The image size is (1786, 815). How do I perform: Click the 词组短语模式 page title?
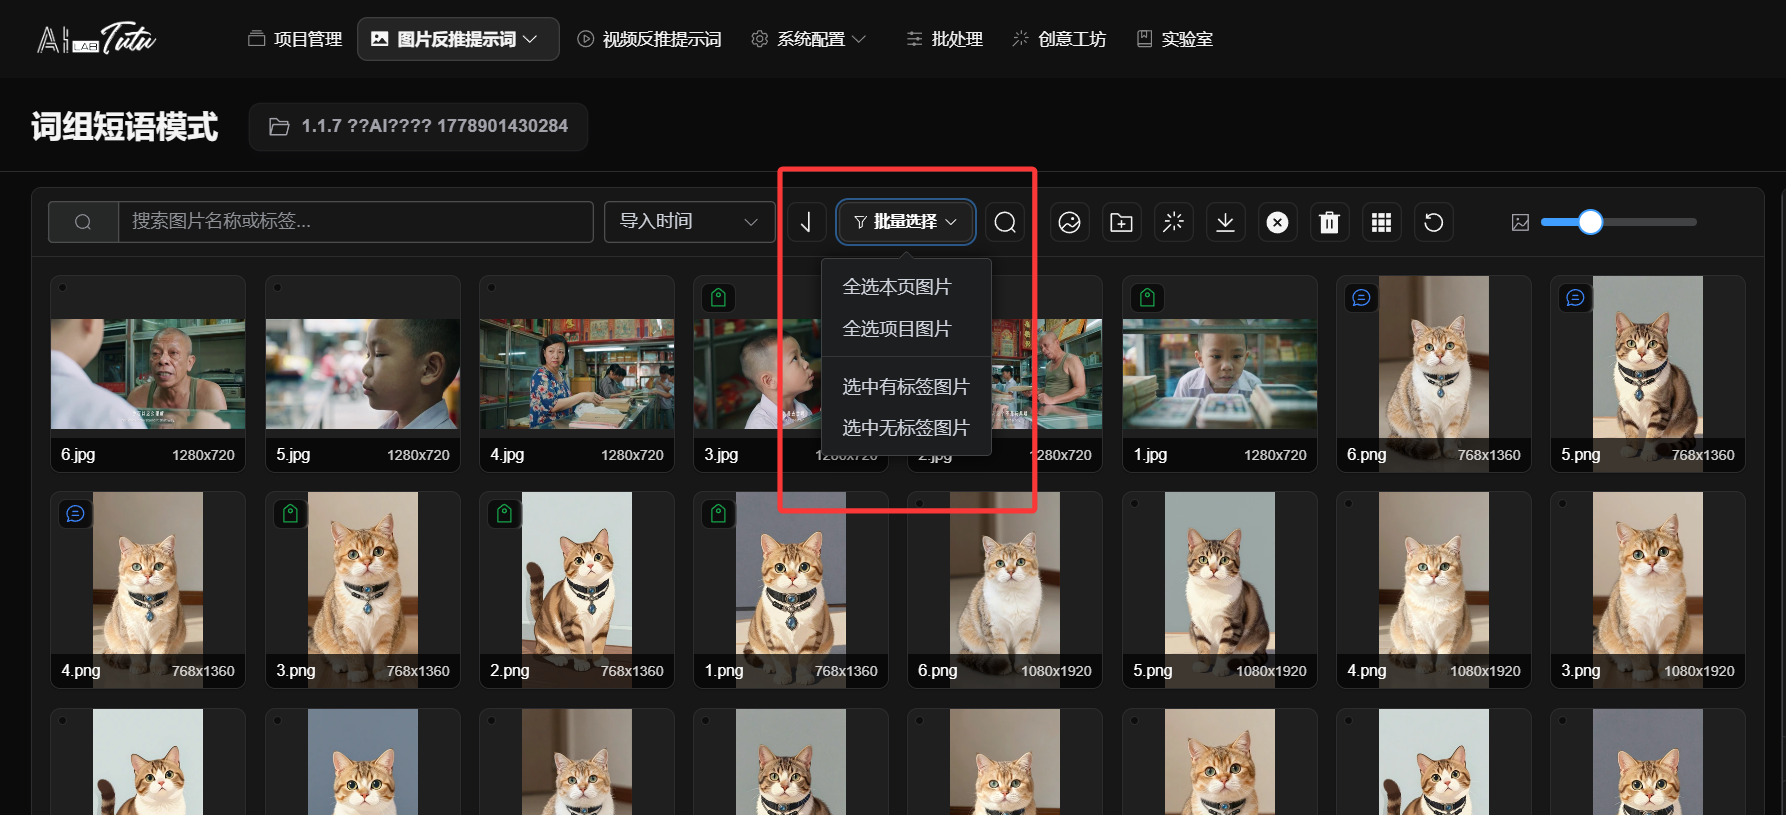(x=125, y=127)
